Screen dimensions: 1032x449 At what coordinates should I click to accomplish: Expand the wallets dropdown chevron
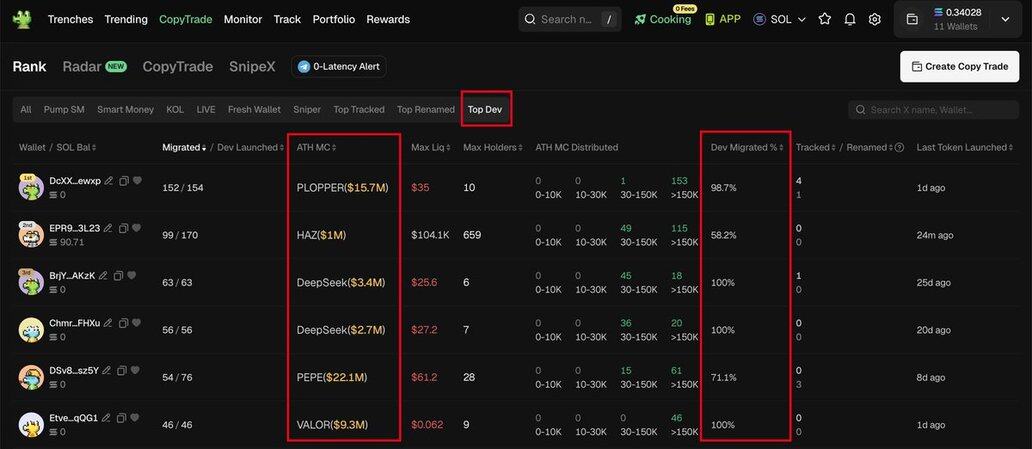pos(1005,19)
